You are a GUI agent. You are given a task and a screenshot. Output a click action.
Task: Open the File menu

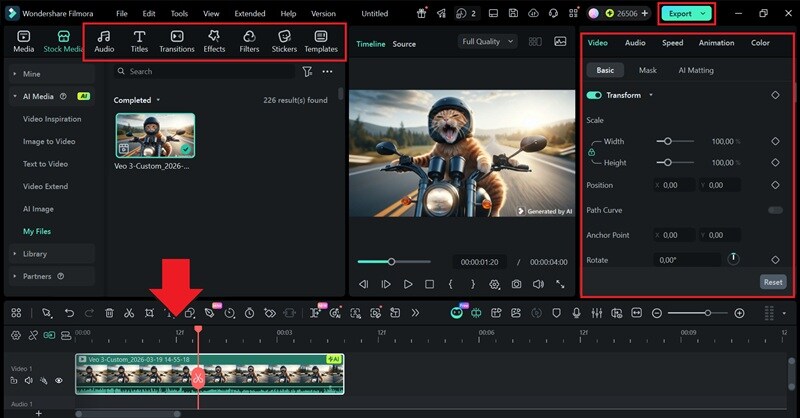[121, 14]
